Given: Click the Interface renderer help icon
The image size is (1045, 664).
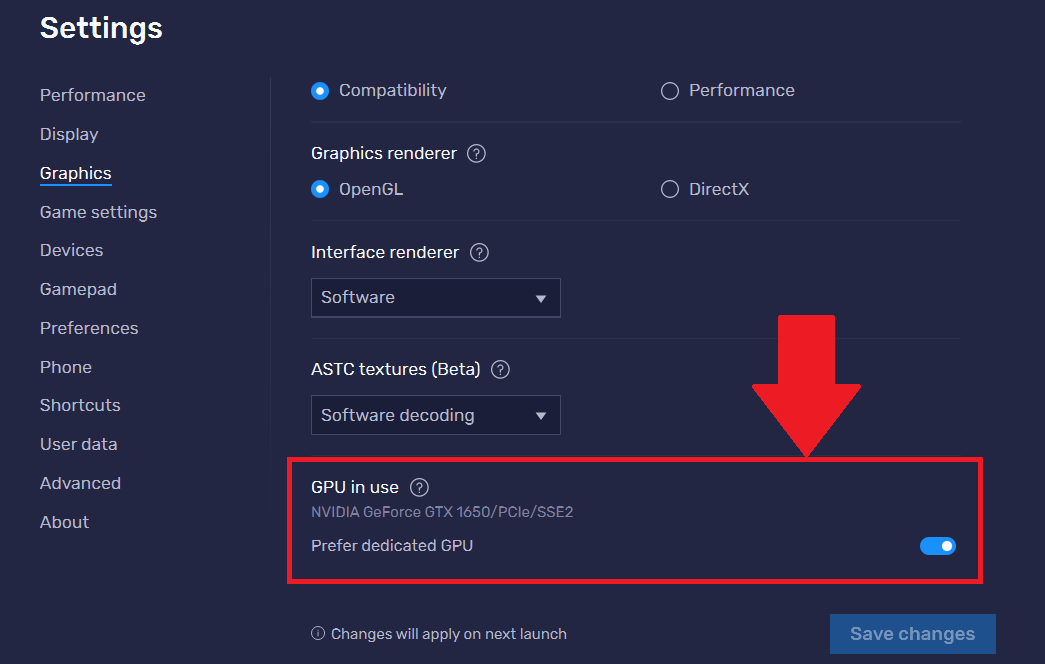Looking at the screenshot, I should 479,252.
